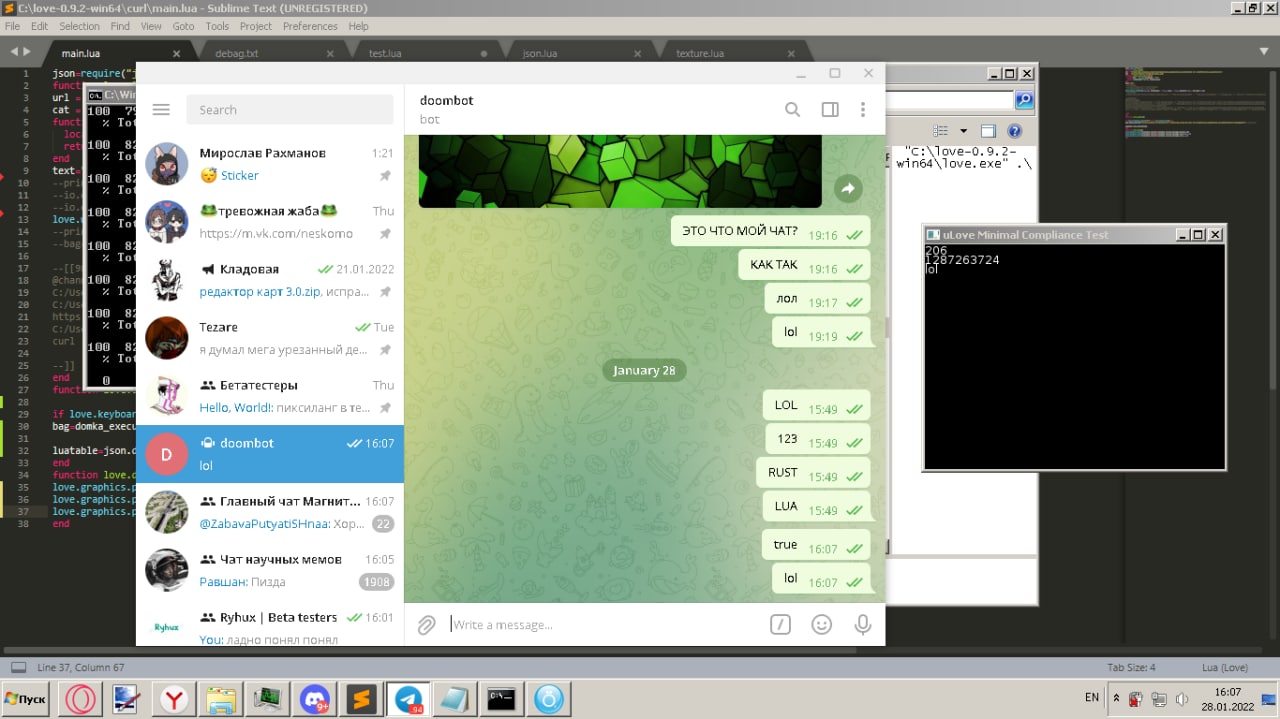The width and height of the screenshot is (1280, 719).
Task: Click the volume speaker tray icon
Action: tap(1182, 699)
